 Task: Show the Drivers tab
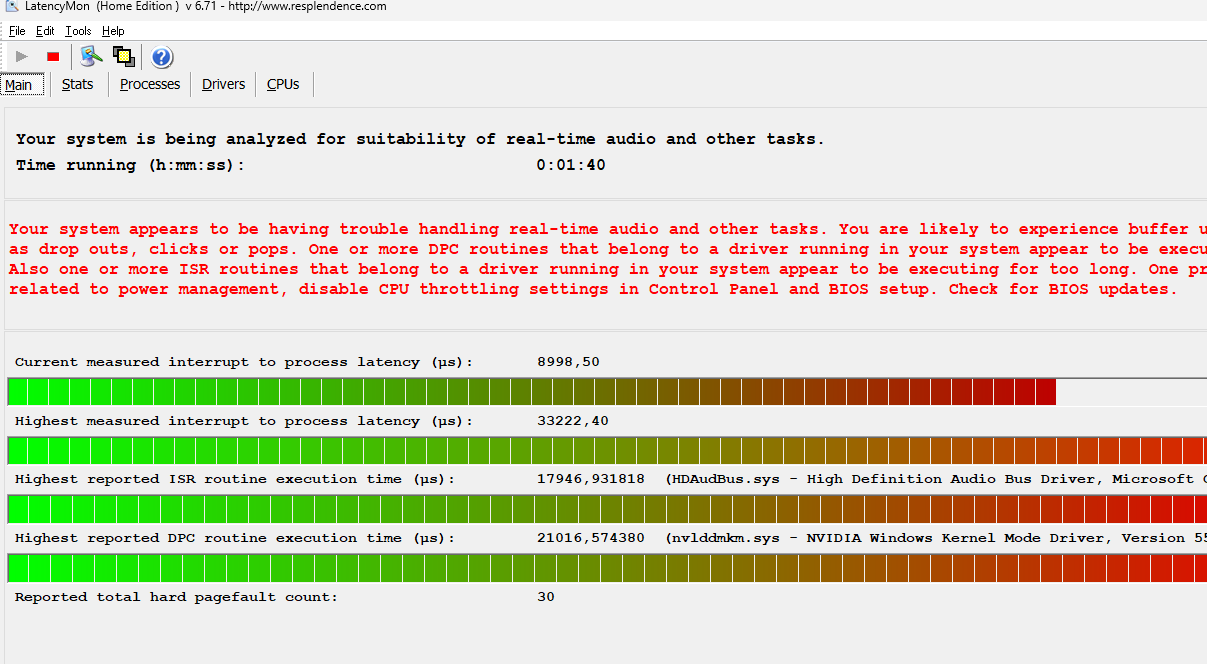[x=223, y=85]
